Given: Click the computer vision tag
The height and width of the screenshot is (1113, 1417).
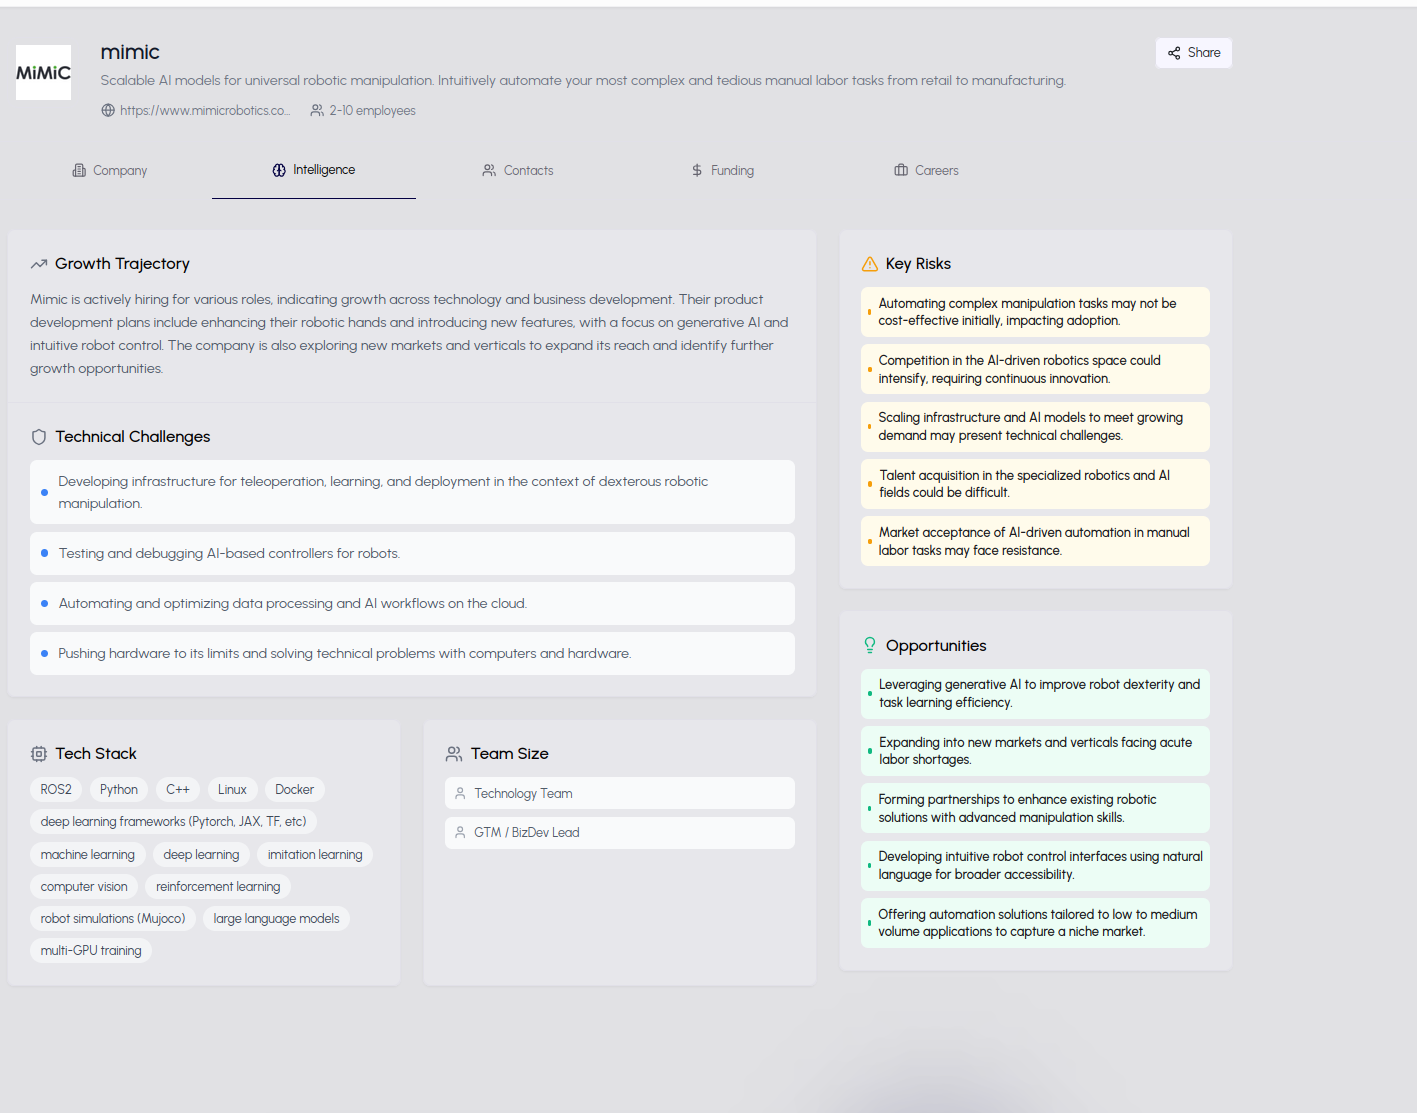Looking at the screenshot, I should (84, 887).
